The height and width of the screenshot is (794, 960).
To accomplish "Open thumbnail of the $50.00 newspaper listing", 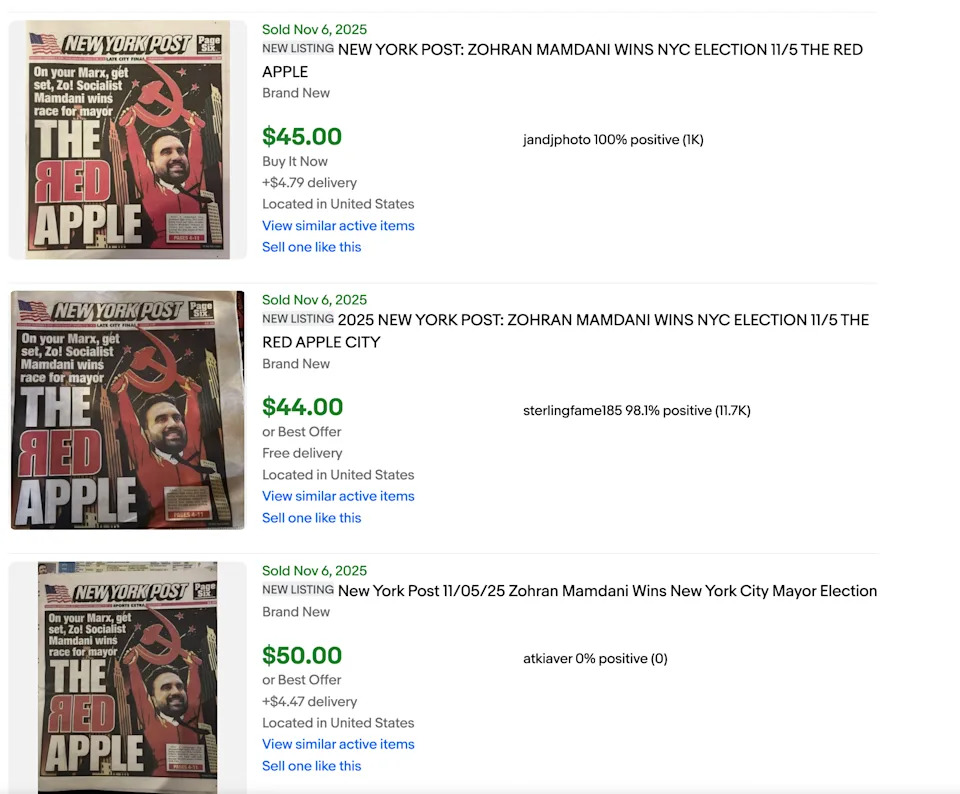I will [128, 678].
